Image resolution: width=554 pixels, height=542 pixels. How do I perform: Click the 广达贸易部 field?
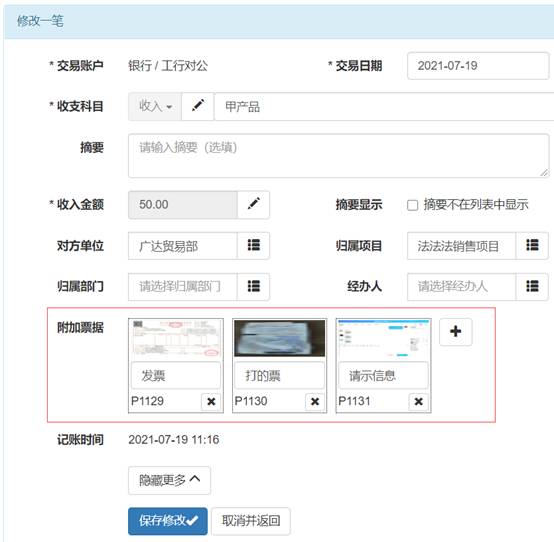pos(183,246)
